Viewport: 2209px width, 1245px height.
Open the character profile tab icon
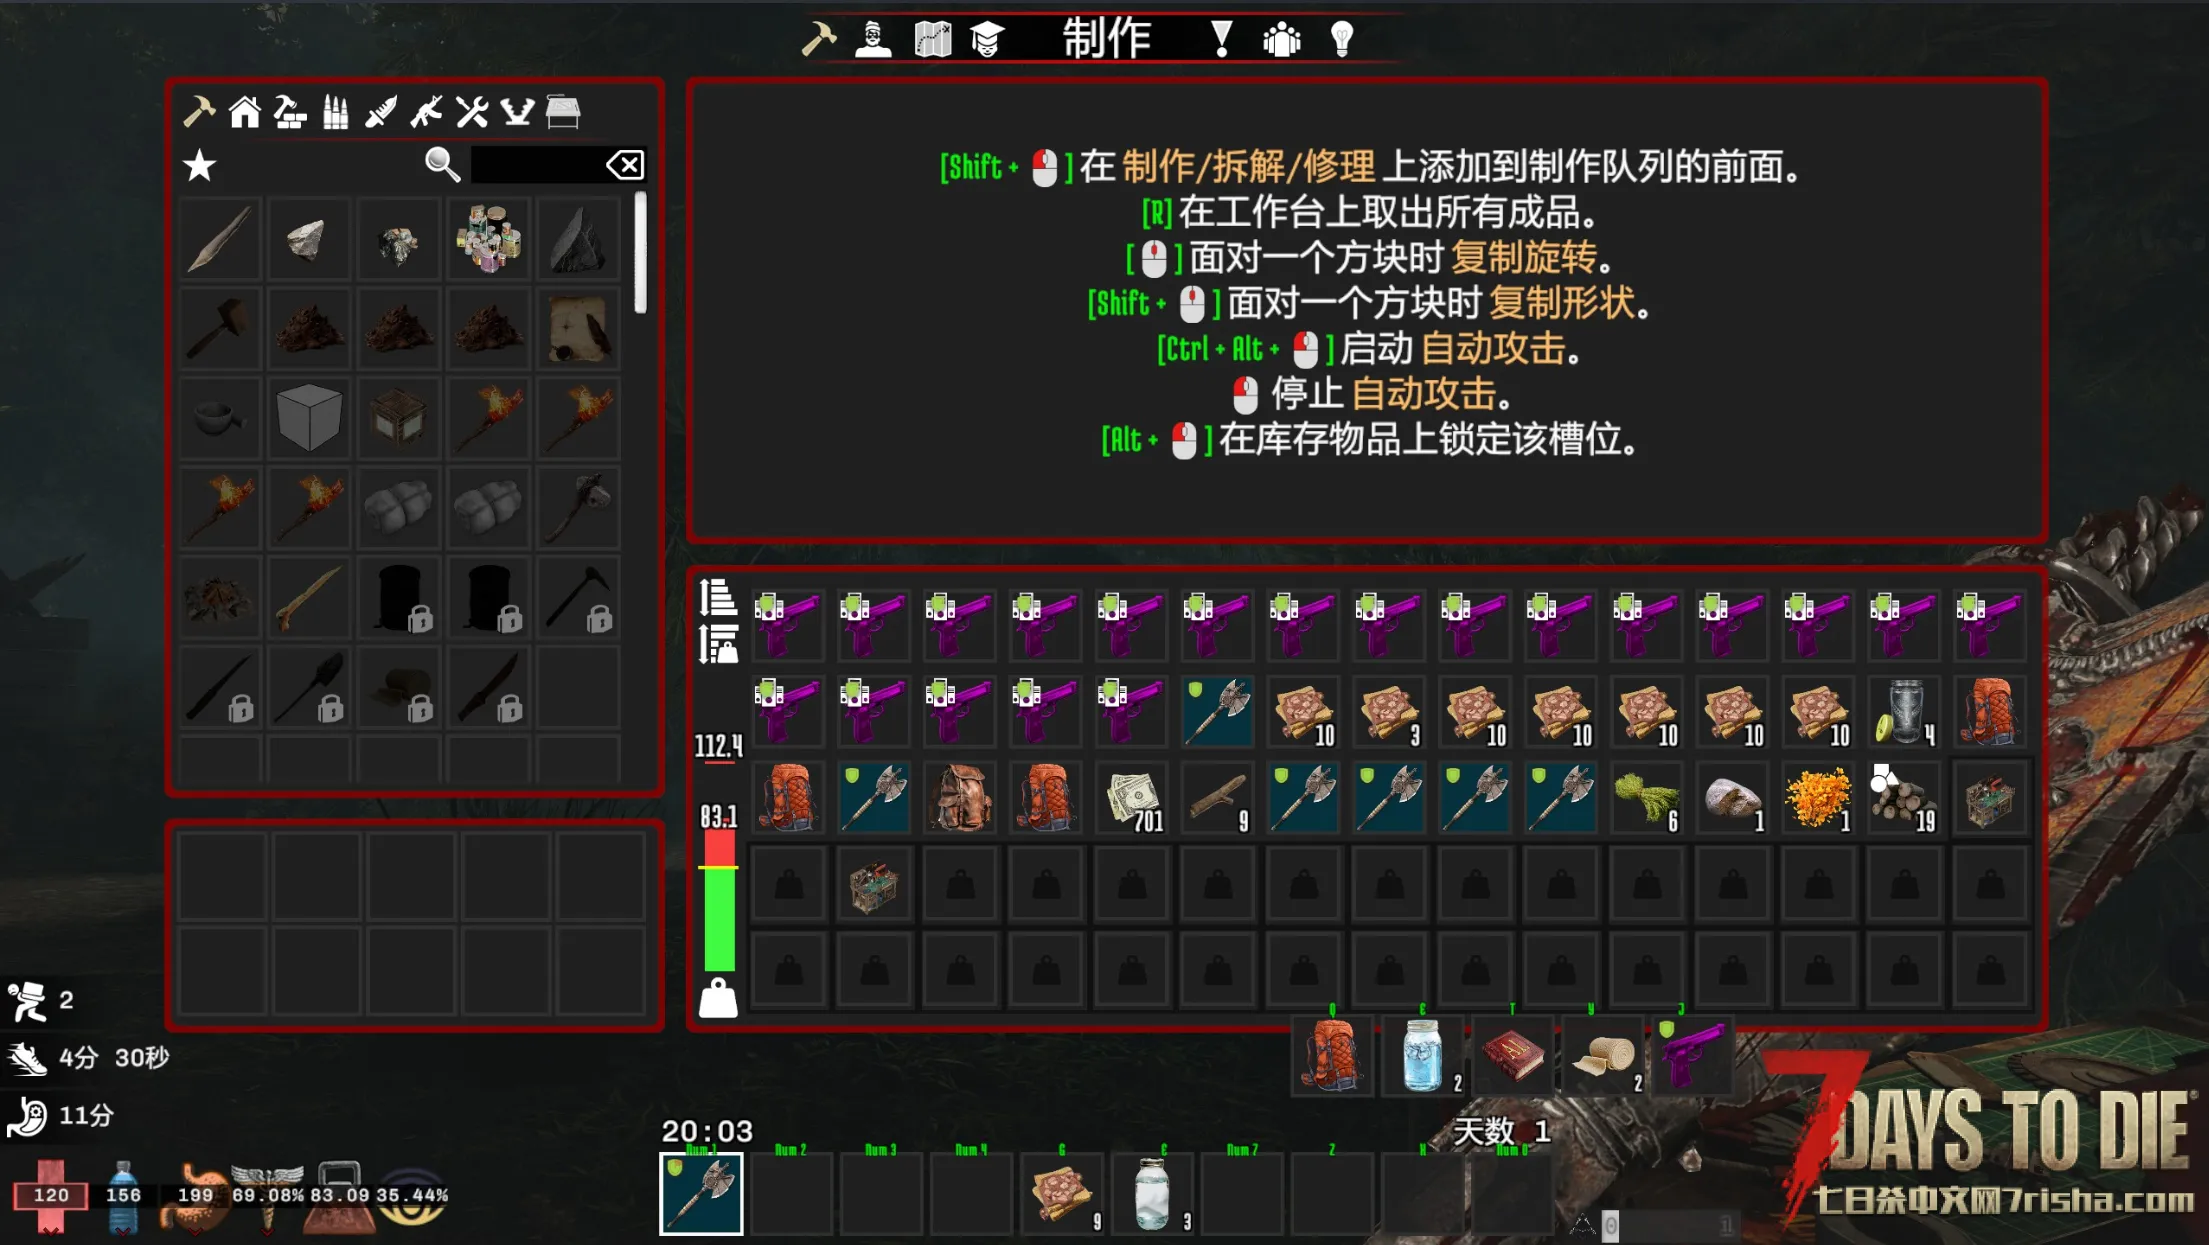(873, 40)
